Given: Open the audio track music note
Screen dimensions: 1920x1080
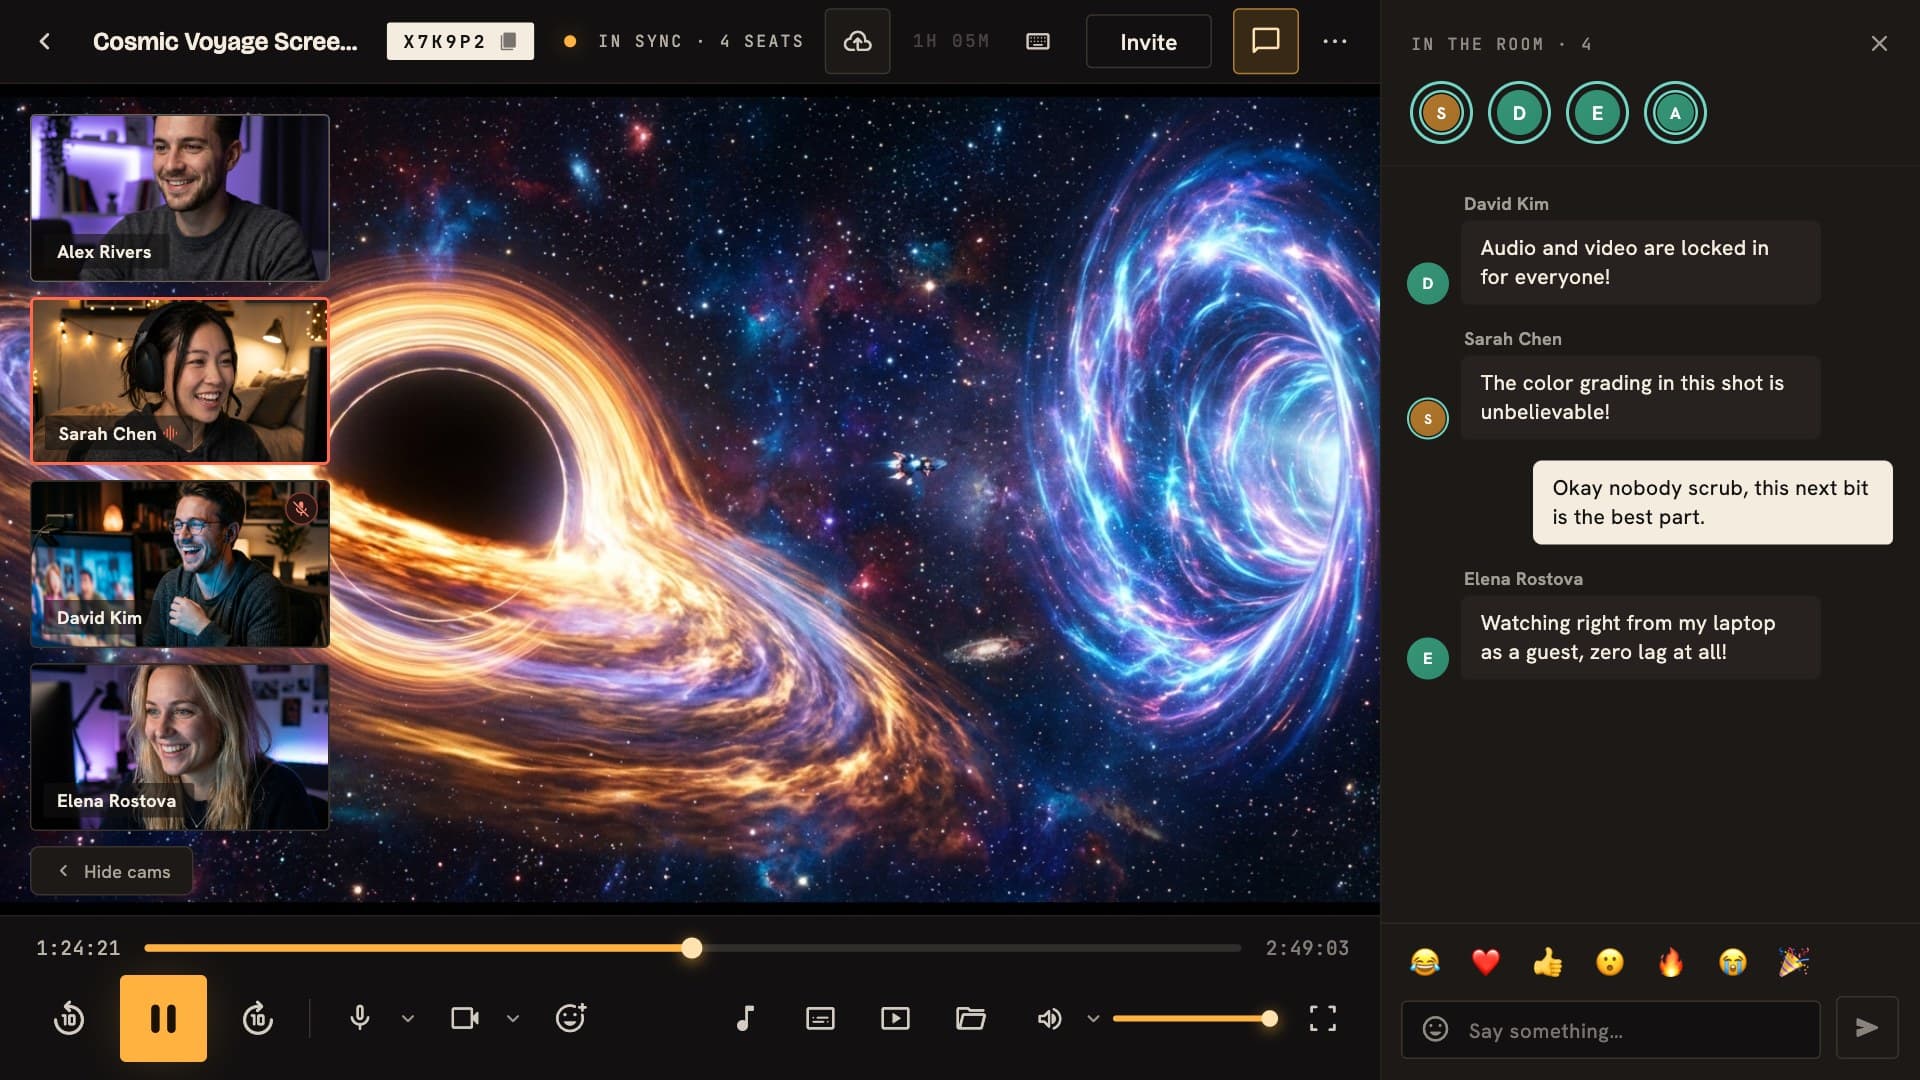Looking at the screenshot, I should 745,1018.
